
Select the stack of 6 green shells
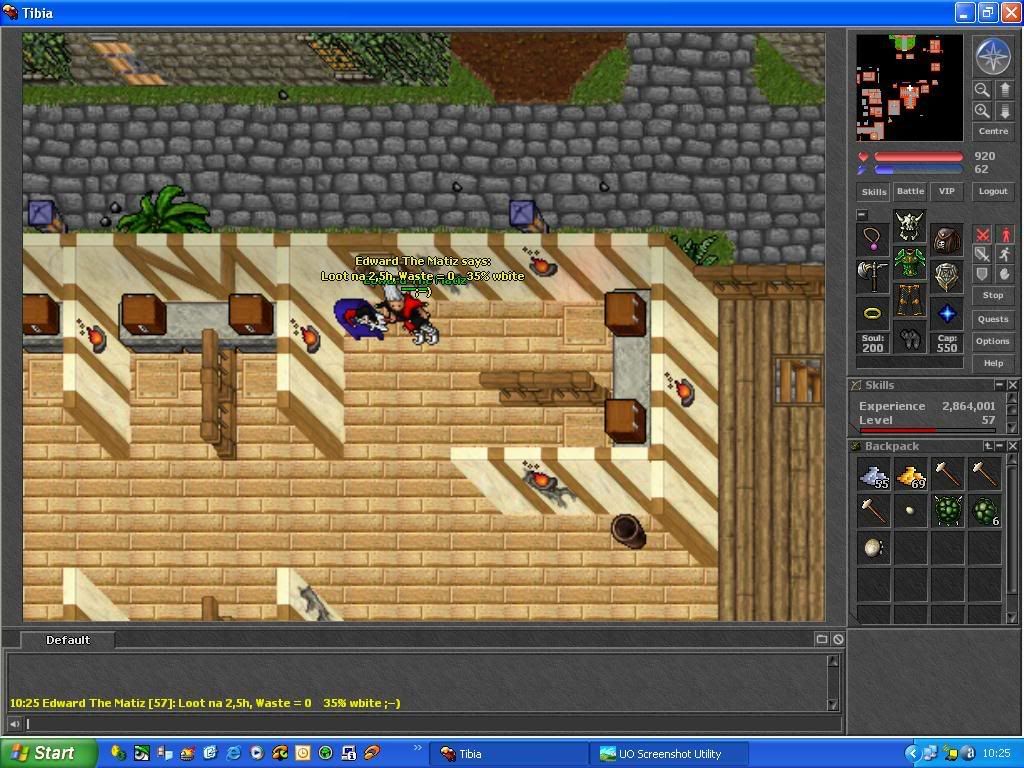(x=985, y=511)
